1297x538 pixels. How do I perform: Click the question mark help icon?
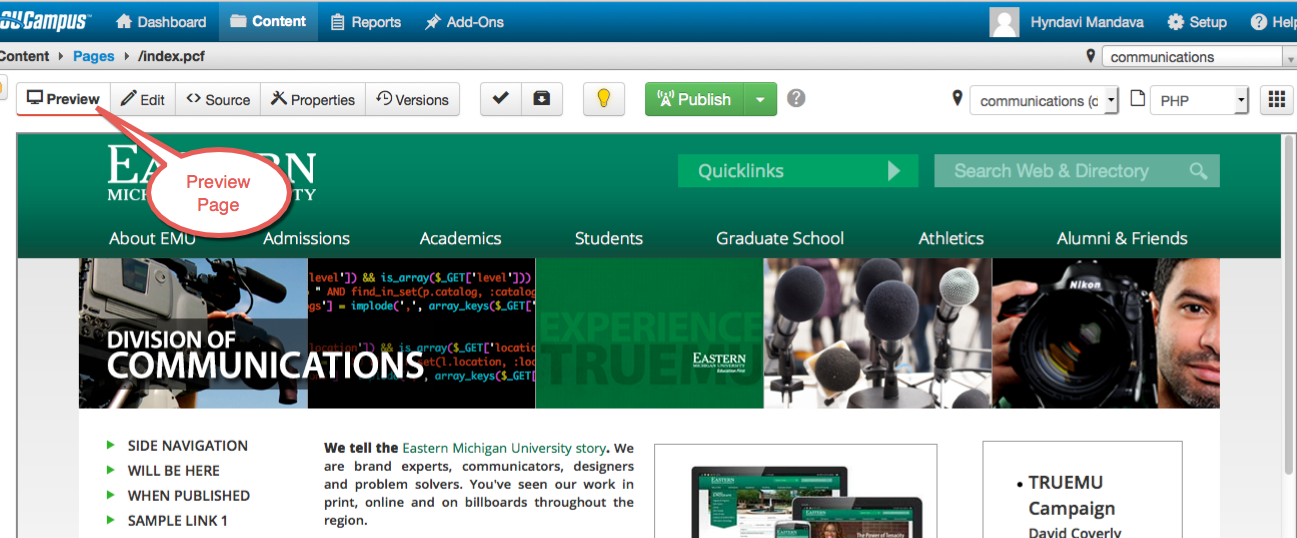796,98
